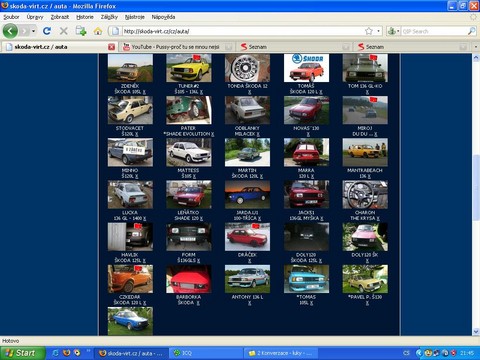
Task: Expand the search engine dropdown
Action: (393, 31)
